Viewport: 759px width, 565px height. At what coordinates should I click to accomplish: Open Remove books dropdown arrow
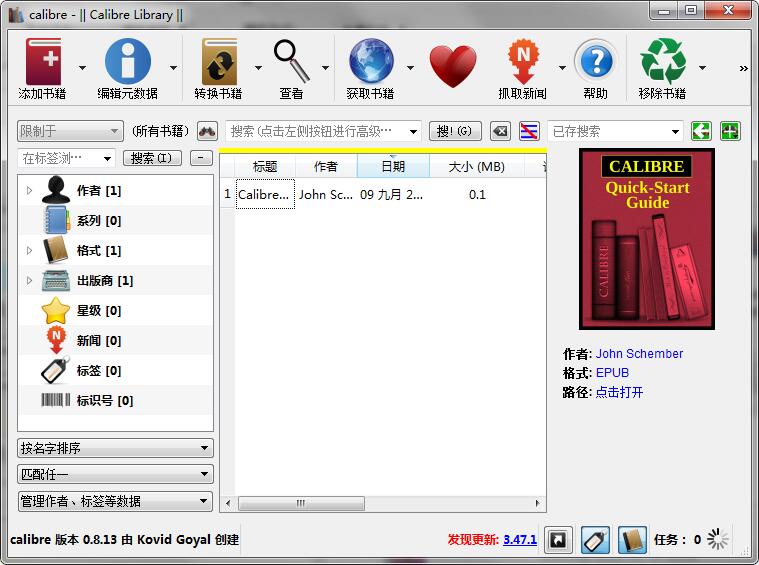pyautogui.click(x=702, y=68)
